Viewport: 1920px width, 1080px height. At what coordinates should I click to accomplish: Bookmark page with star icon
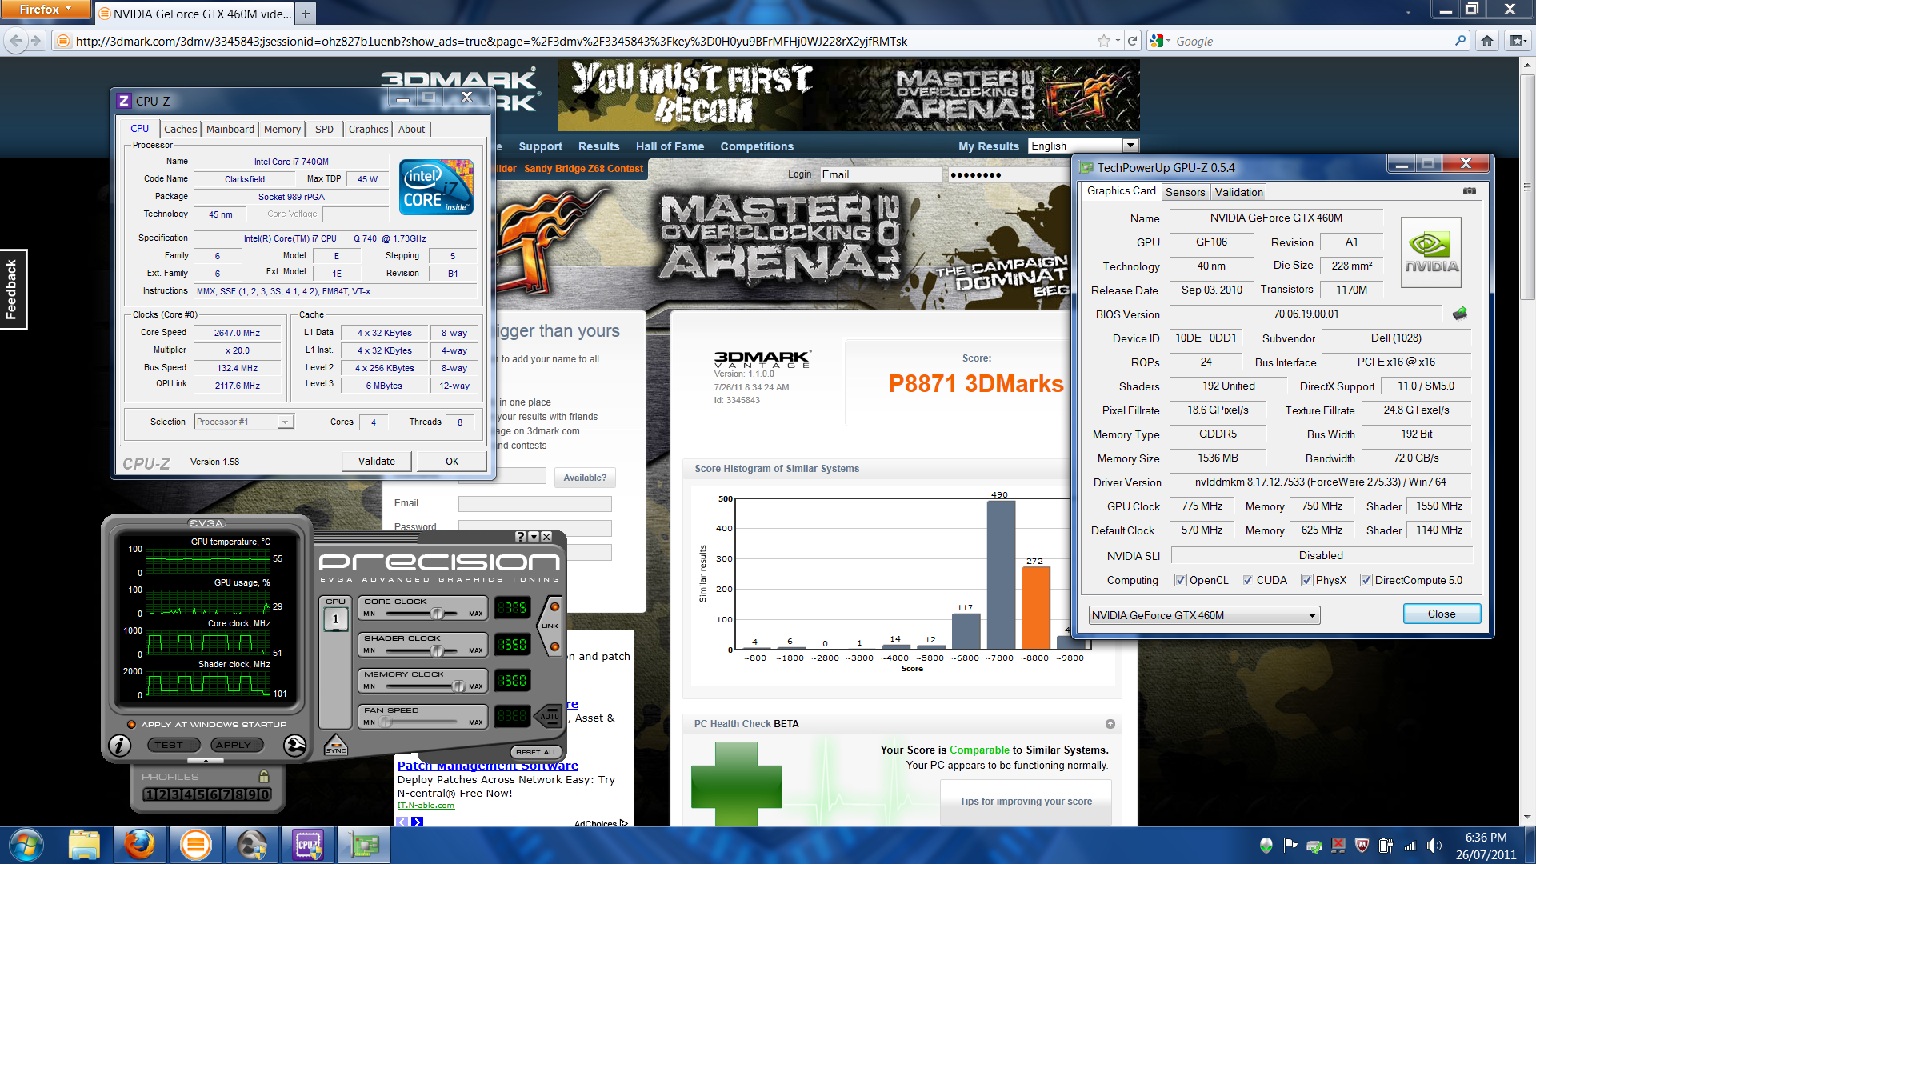point(1103,41)
